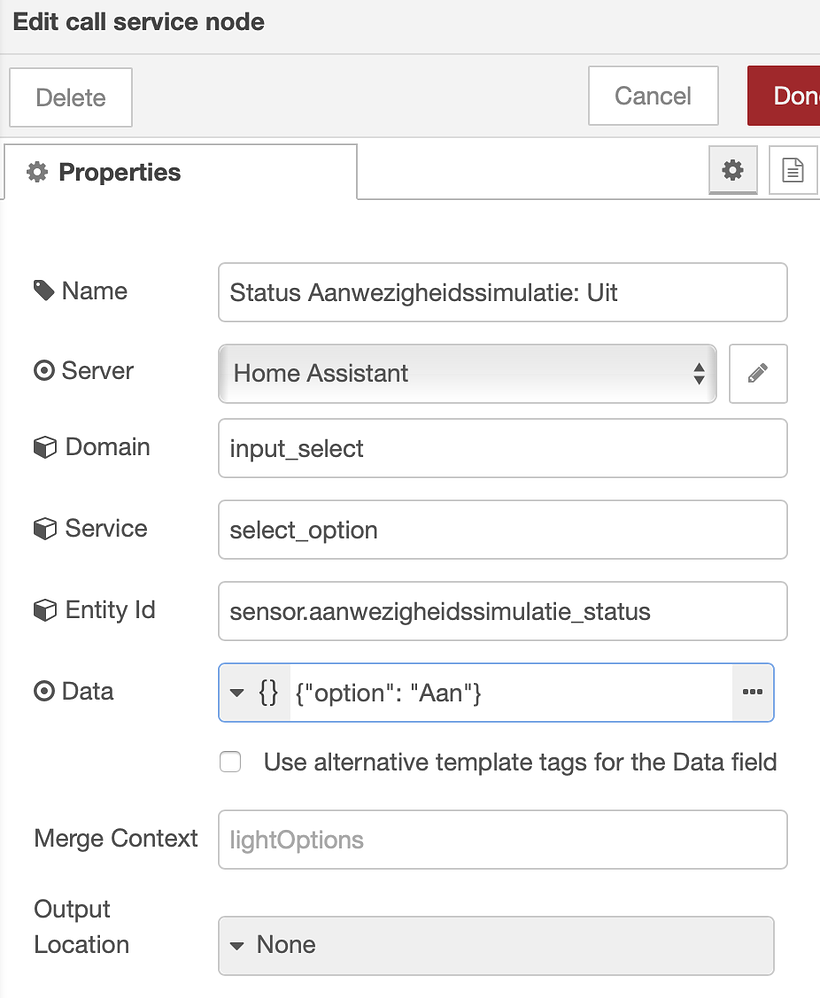Click the pencil icon to edit the server
The image size is (820, 998).
click(757, 373)
